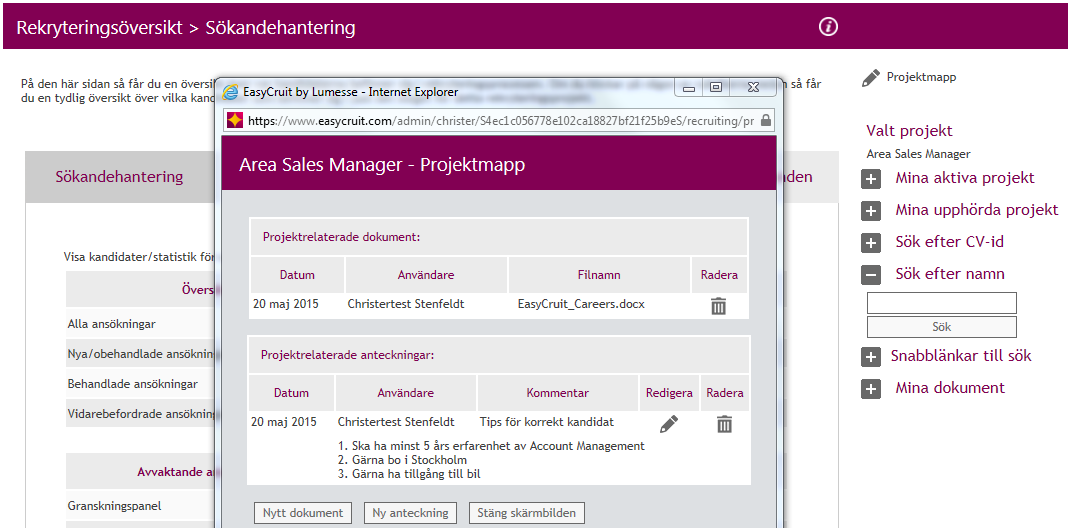Screen dimensions: 1068x528
Task: Expand Mina dokument section
Action: 870,388
